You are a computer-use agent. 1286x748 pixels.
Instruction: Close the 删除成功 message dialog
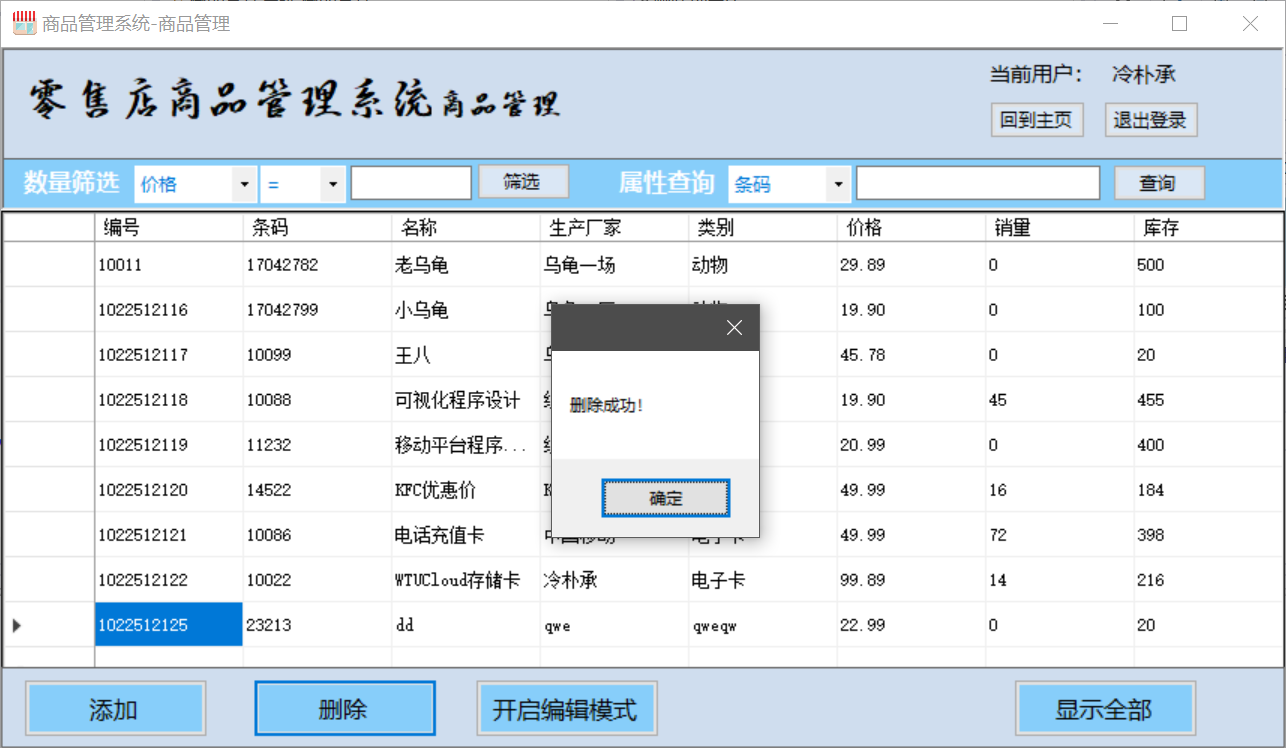click(x=734, y=328)
